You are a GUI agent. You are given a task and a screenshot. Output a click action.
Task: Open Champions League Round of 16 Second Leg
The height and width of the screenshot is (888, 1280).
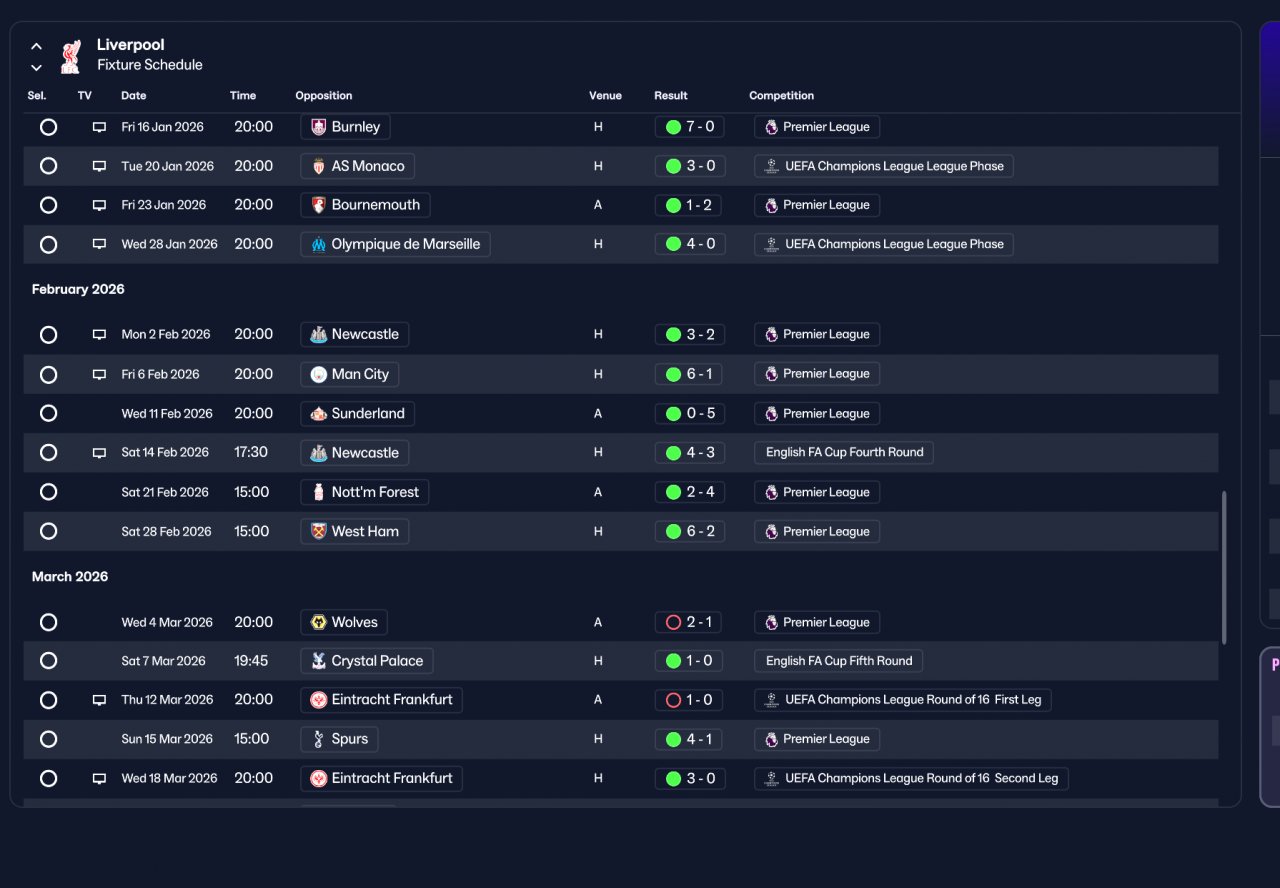coord(911,778)
